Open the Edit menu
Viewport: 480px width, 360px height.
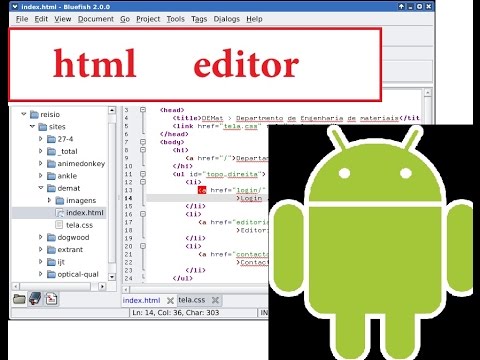tap(41, 19)
